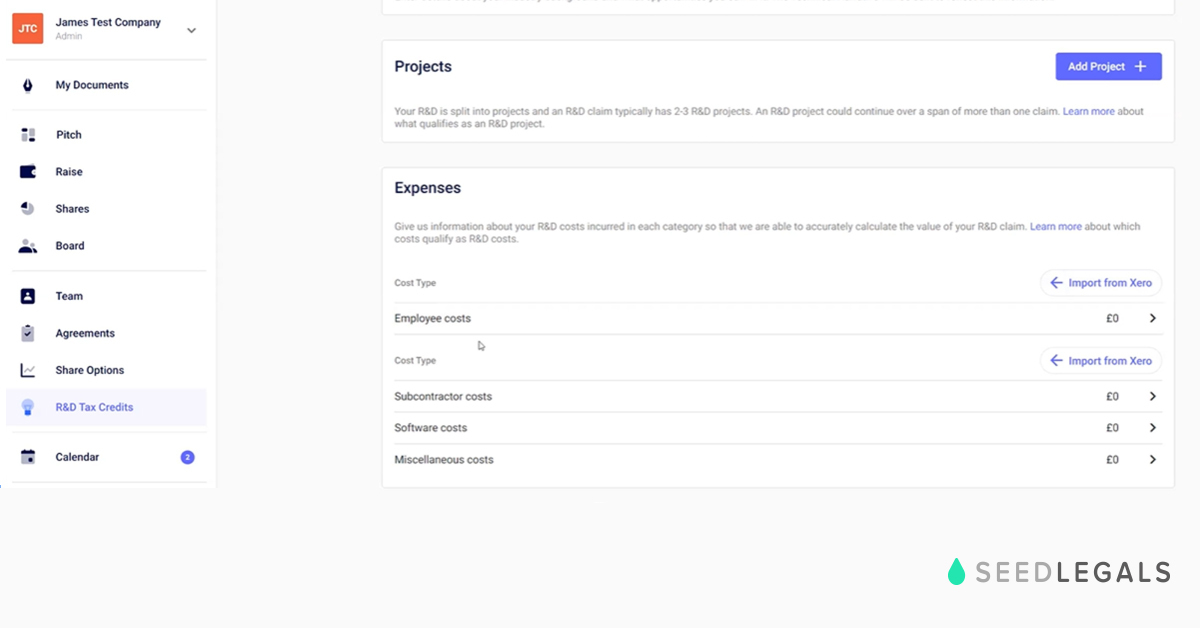Click the Raise flag icon
The image size is (1200, 628).
[x=29, y=171]
